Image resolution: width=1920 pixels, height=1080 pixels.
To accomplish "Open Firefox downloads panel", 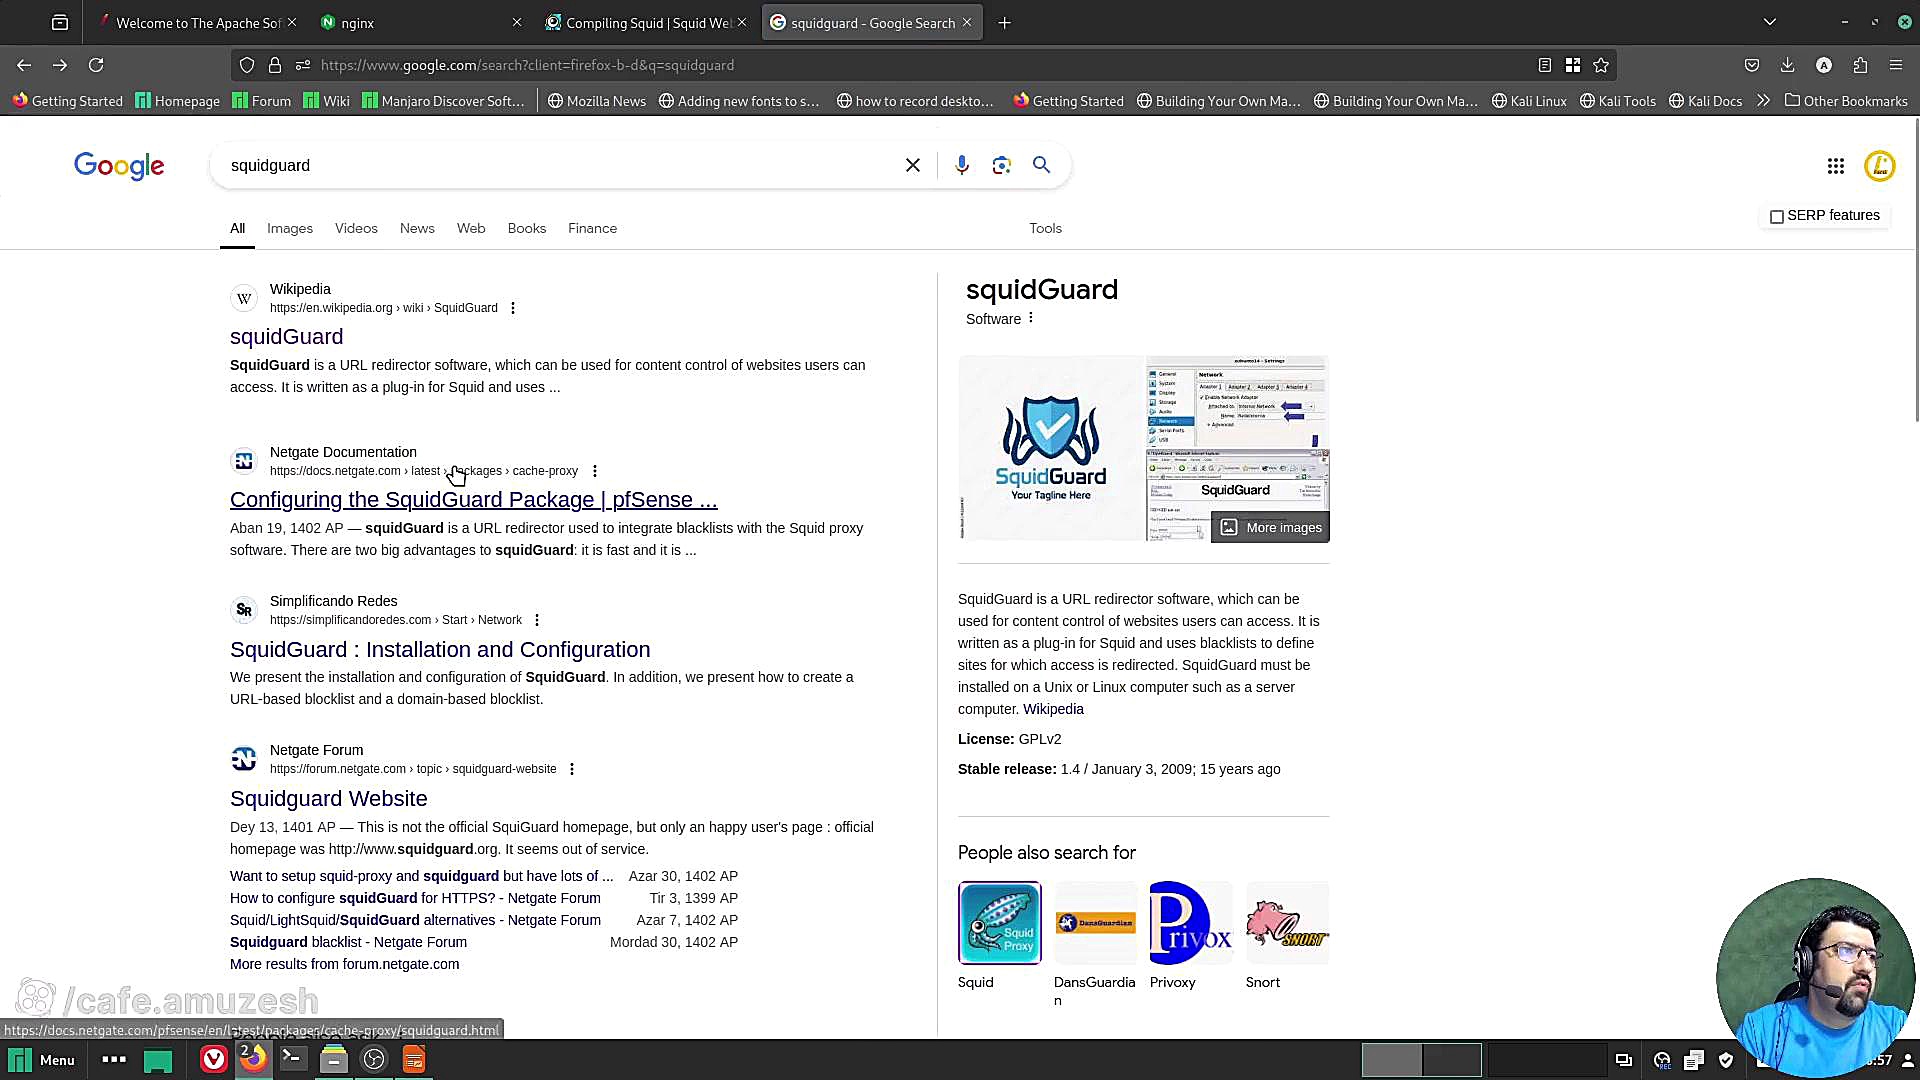I will click(x=1787, y=65).
